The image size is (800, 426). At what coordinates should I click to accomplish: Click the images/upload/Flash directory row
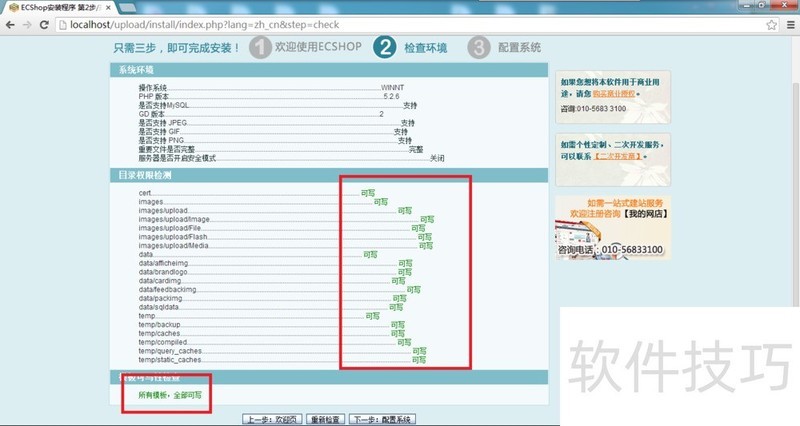point(285,237)
